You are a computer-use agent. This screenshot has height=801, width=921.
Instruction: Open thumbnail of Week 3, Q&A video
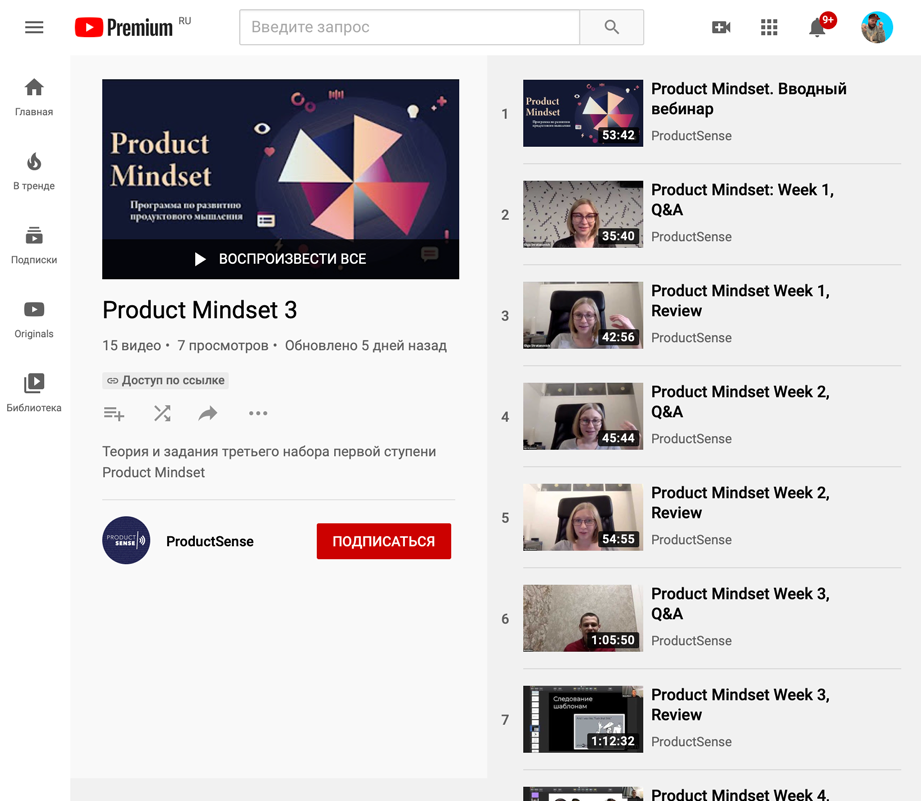(x=583, y=618)
